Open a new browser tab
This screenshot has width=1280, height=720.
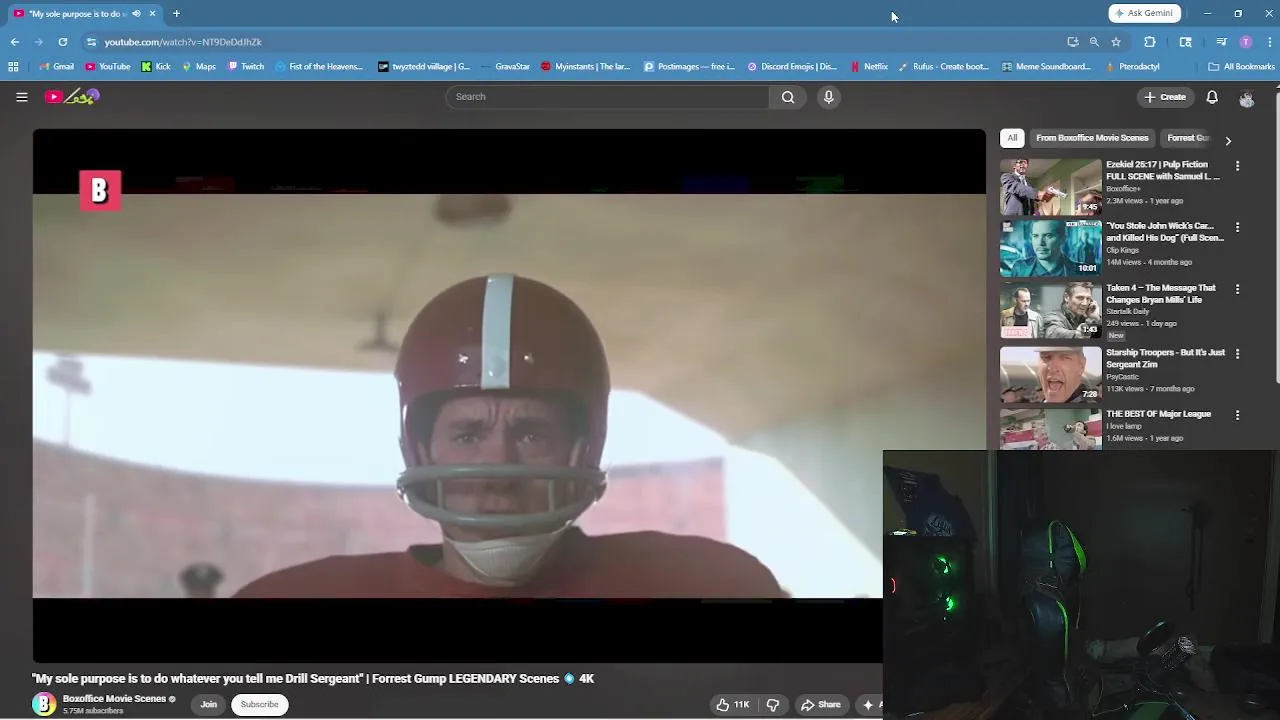point(176,14)
